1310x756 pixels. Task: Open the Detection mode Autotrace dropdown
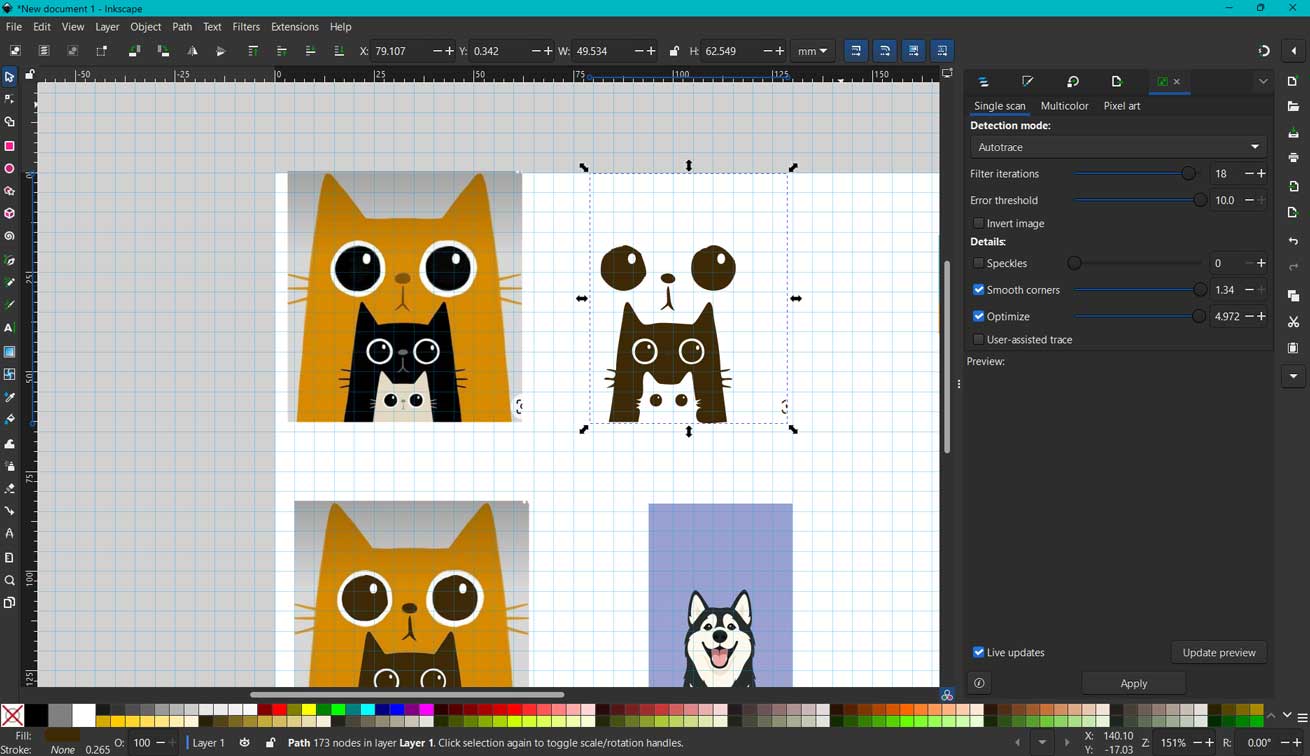pos(1117,147)
